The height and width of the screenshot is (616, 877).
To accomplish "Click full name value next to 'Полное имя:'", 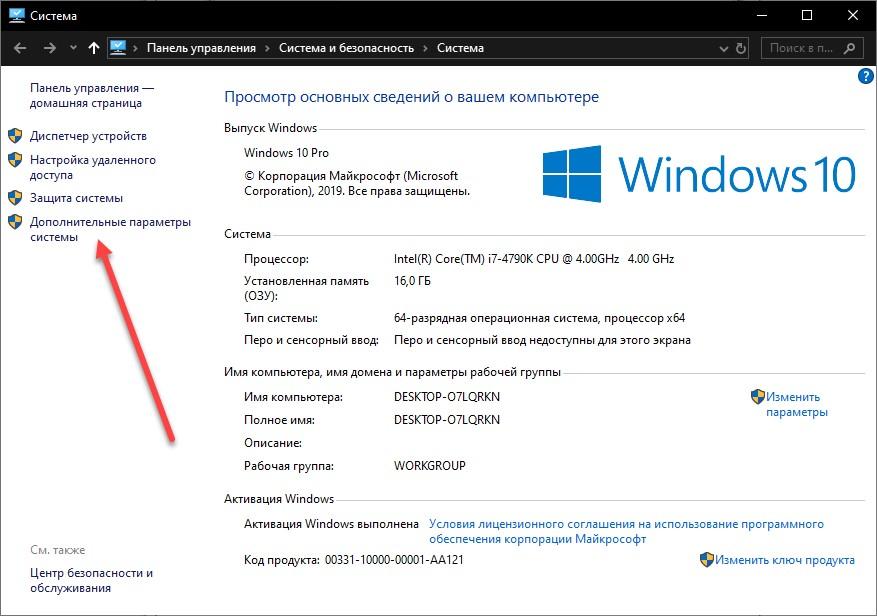I will pos(447,420).
